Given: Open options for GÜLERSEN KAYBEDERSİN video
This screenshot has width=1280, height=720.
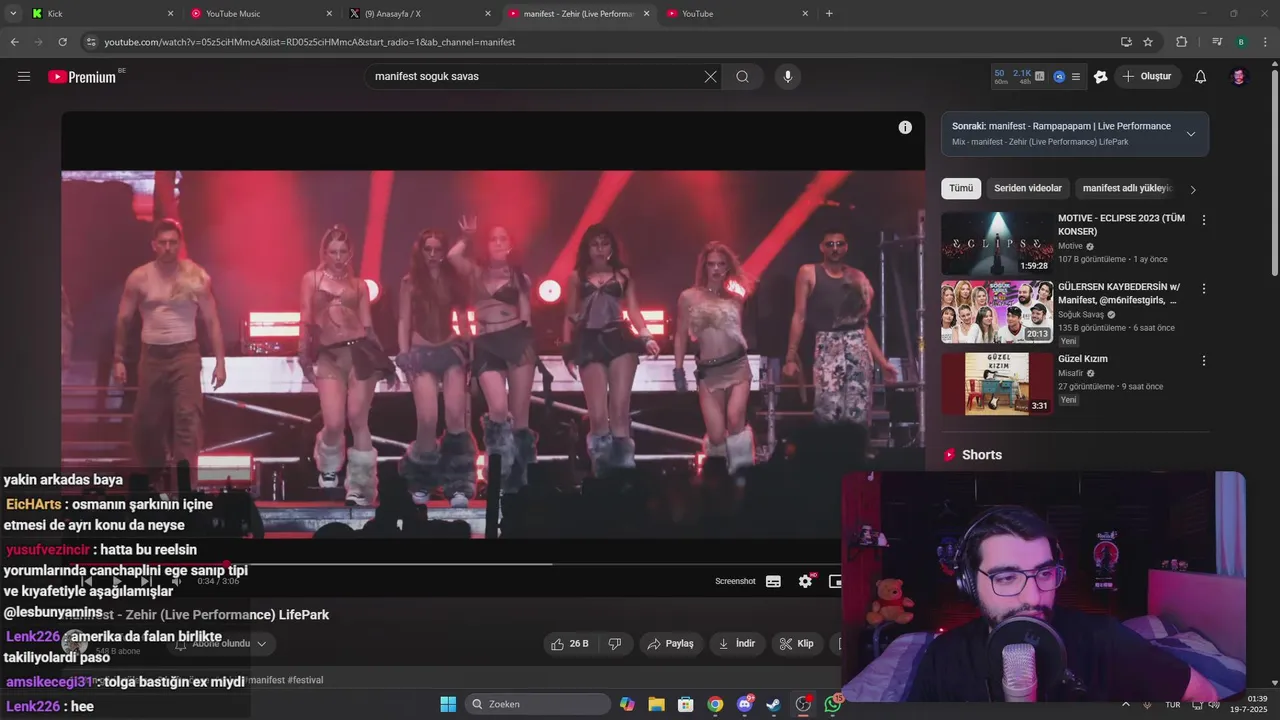Looking at the screenshot, I should [1203, 289].
